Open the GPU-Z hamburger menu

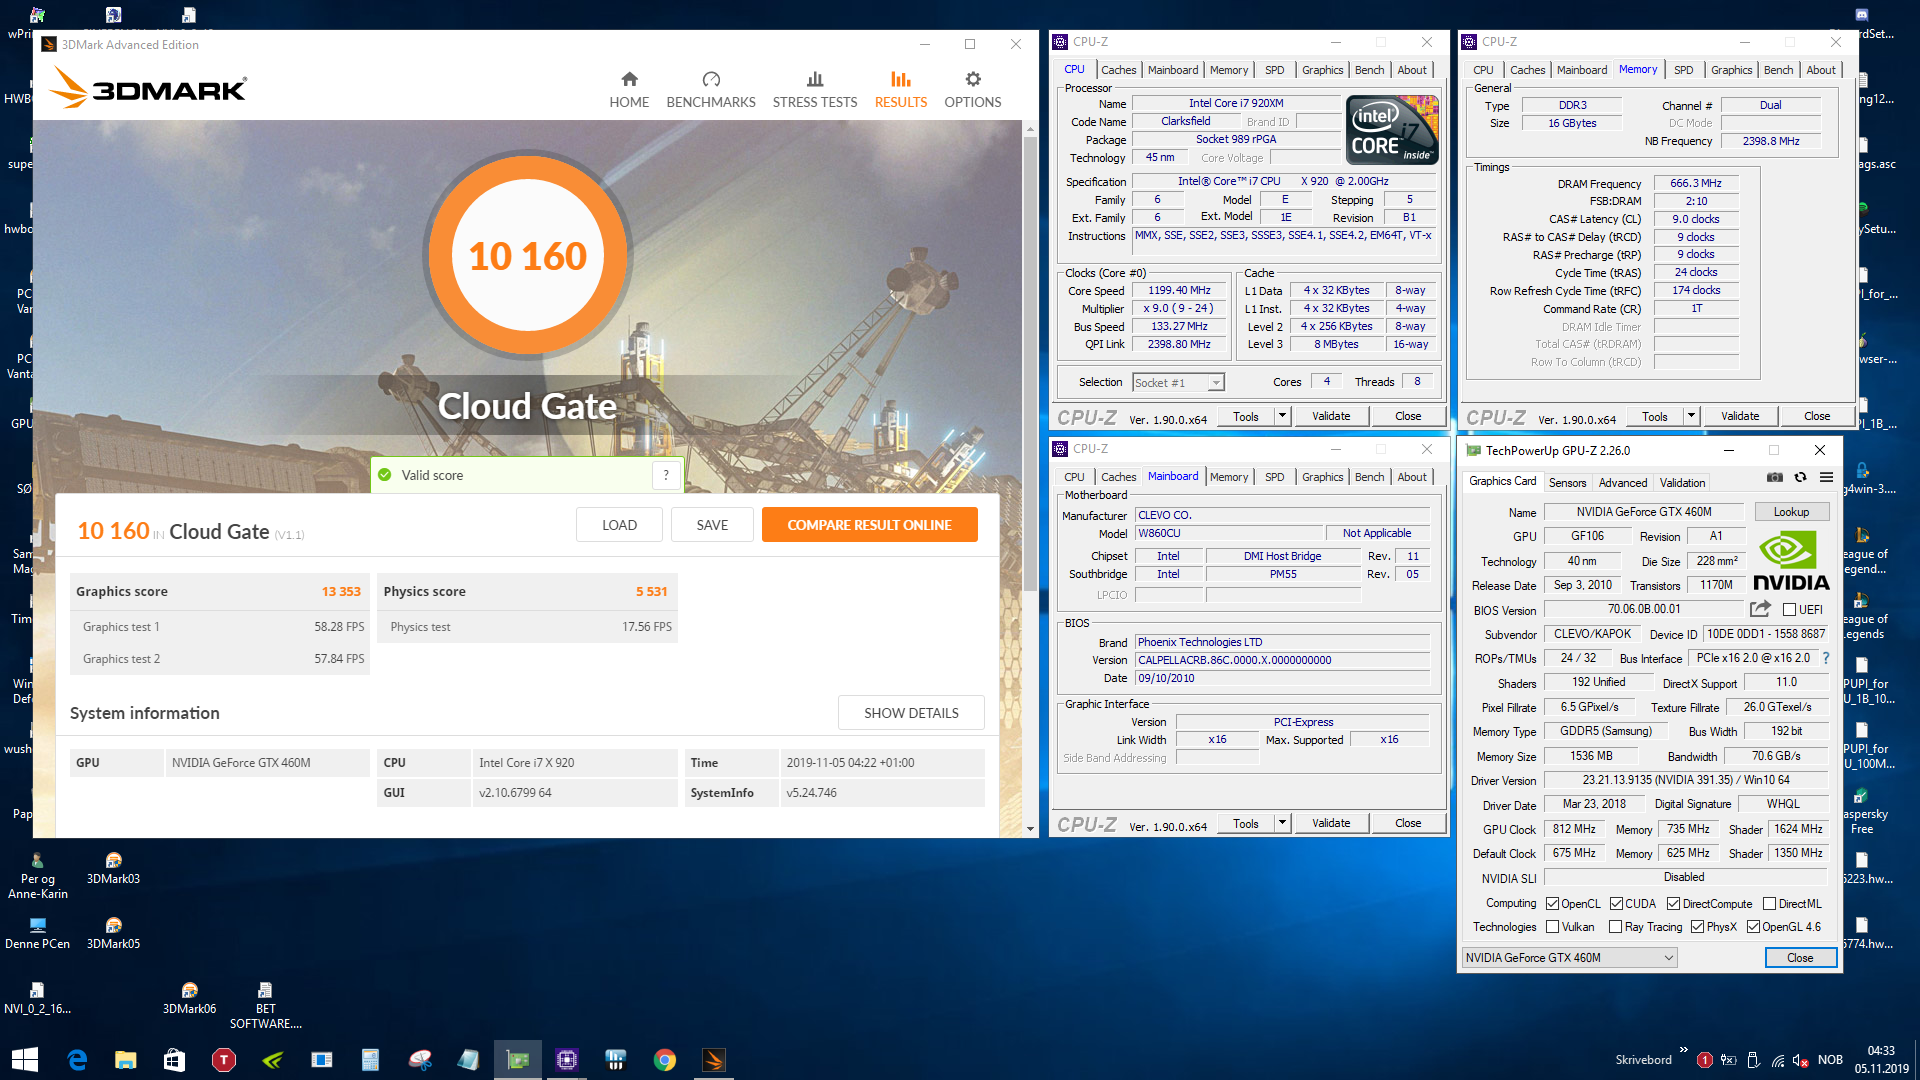tap(1826, 478)
